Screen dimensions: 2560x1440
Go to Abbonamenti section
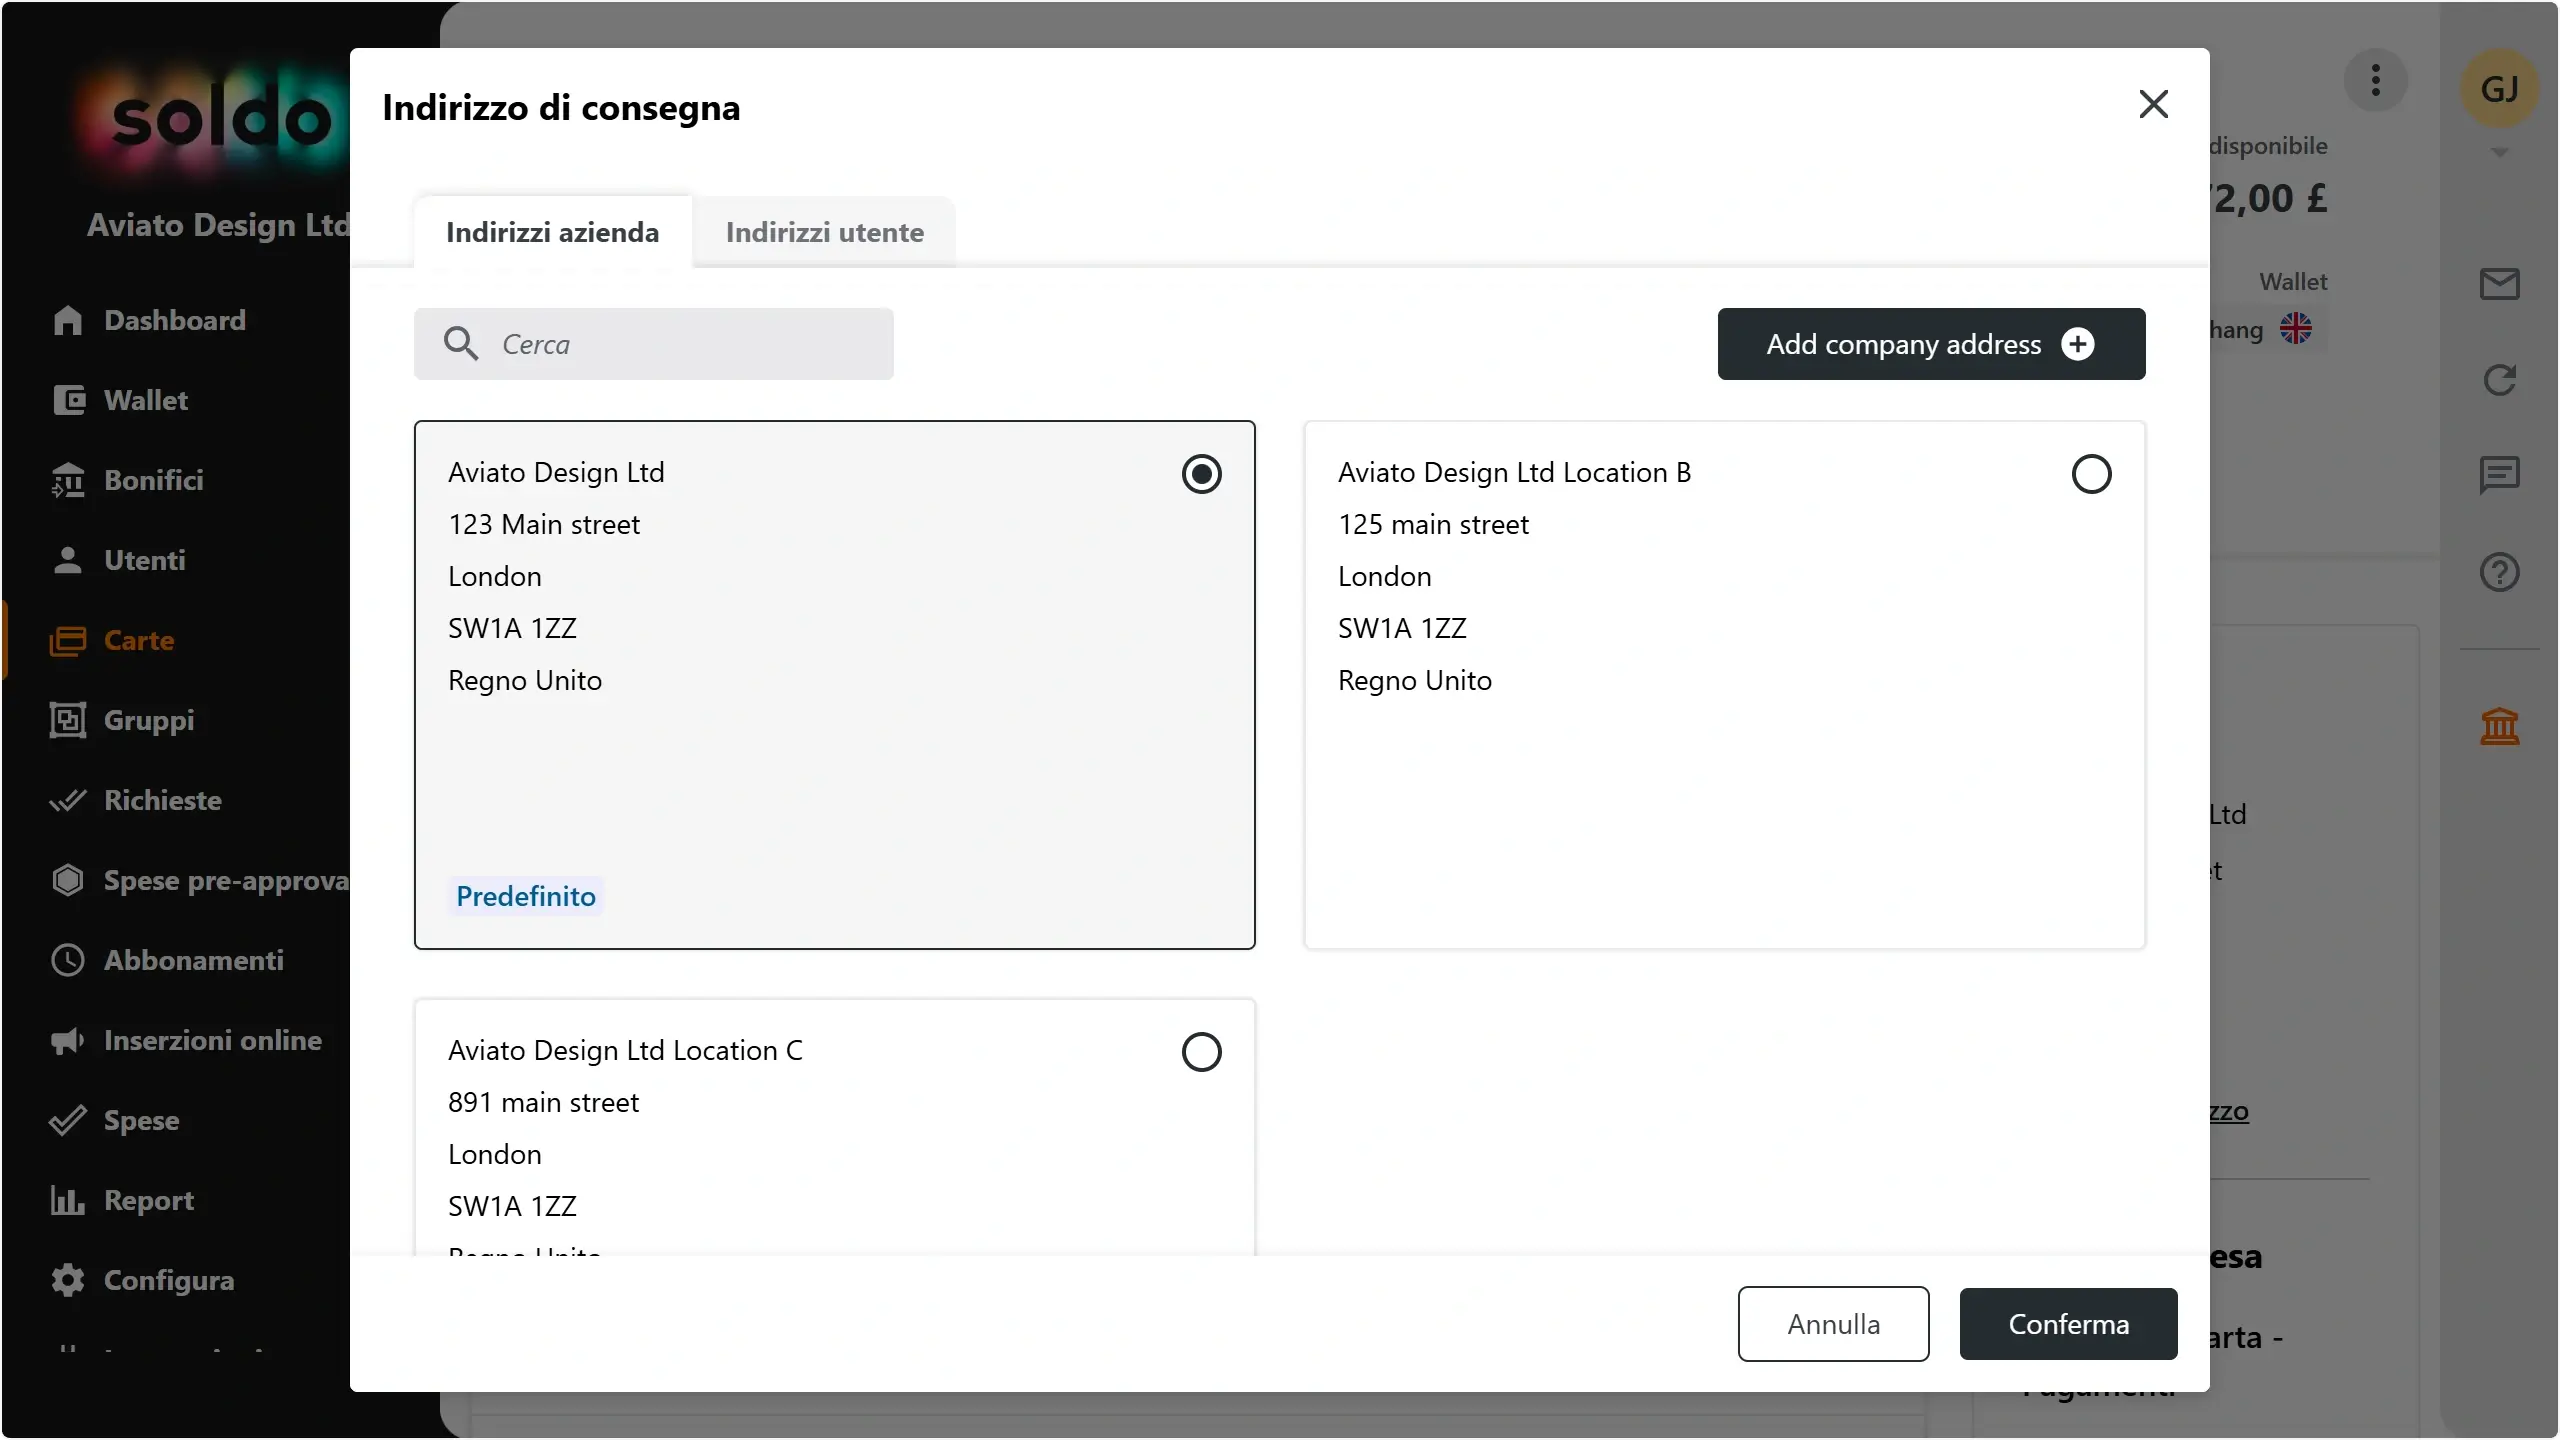tap(167, 960)
